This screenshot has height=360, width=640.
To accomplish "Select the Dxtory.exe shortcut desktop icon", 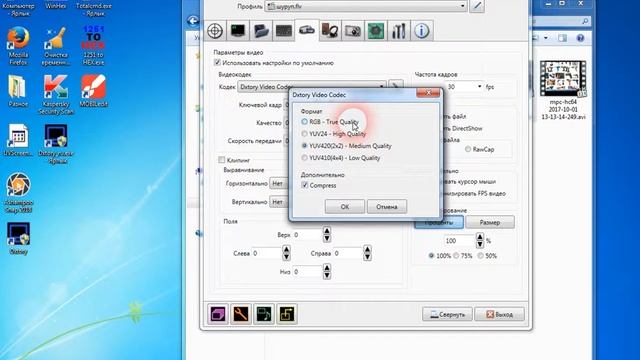I will coord(56,144).
